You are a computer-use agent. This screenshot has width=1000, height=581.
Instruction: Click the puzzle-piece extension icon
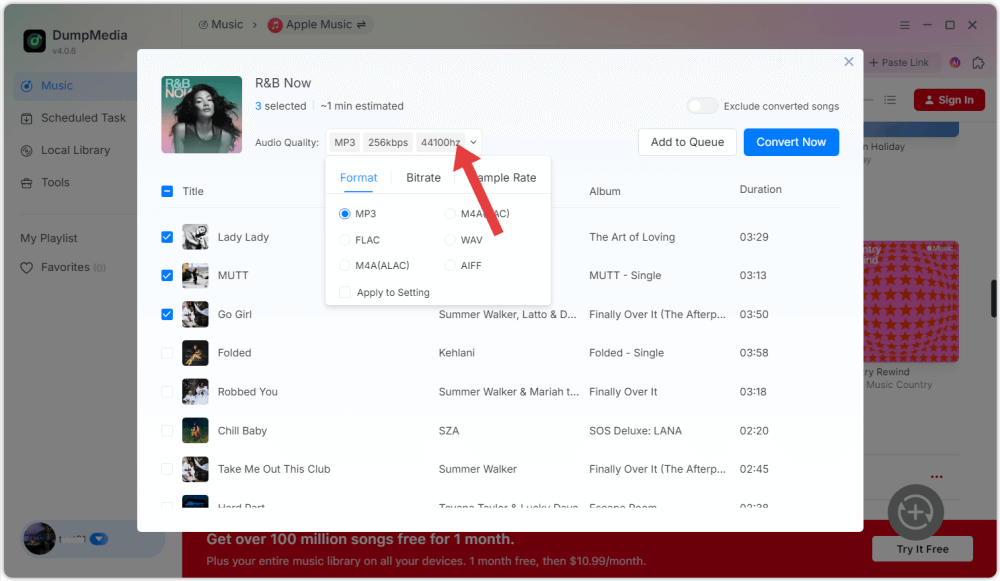(x=977, y=62)
